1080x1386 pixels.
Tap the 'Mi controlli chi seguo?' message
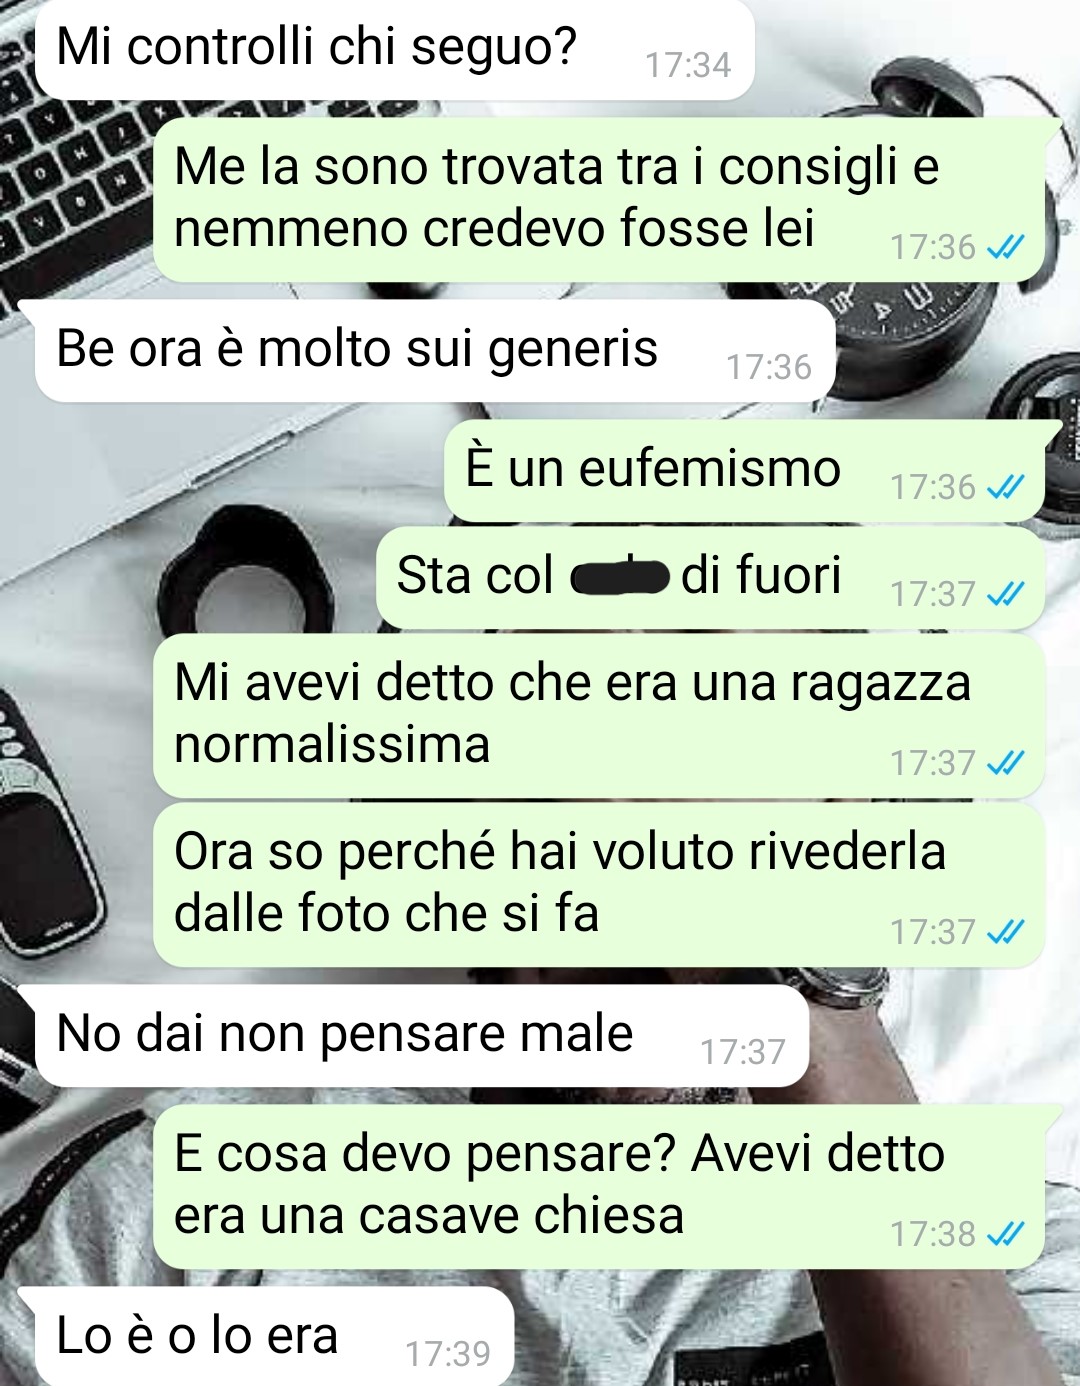click(x=394, y=49)
